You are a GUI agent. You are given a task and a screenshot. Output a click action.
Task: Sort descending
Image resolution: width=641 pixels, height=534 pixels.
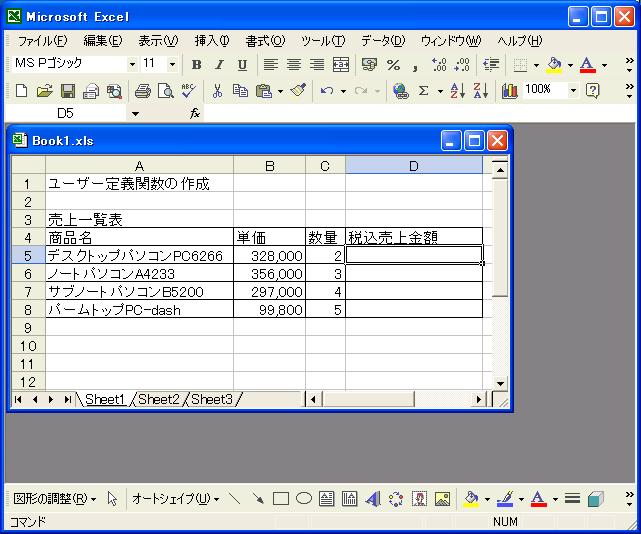[481, 90]
